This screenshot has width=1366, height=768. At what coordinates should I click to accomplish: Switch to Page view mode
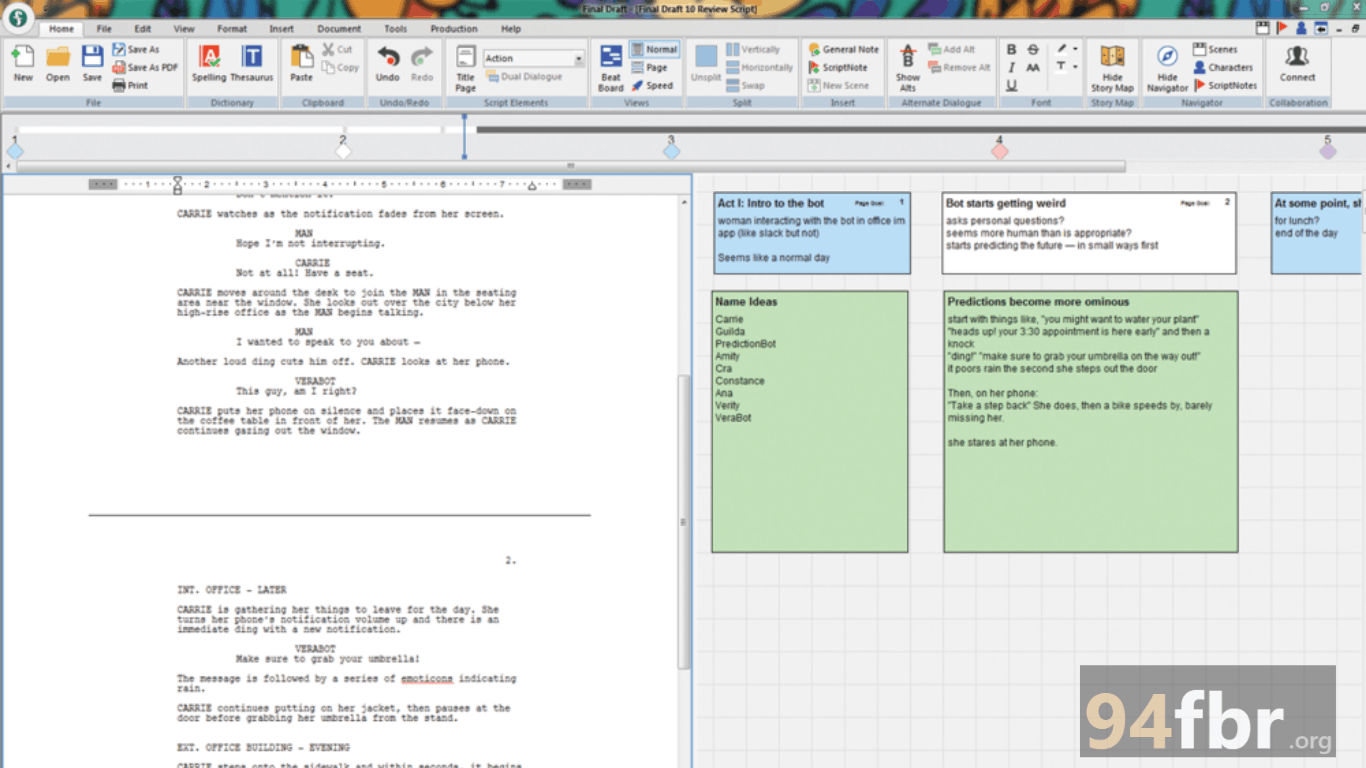(x=650, y=67)
